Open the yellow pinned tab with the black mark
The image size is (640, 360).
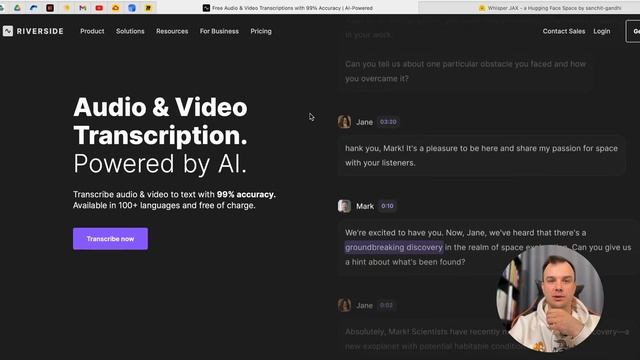tap(148, 8)
